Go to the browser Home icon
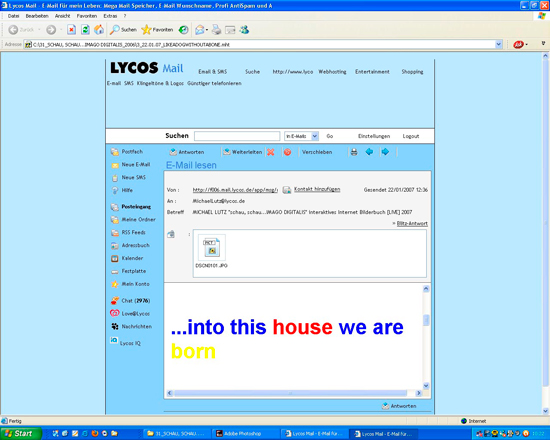 (x=99, y=30)
